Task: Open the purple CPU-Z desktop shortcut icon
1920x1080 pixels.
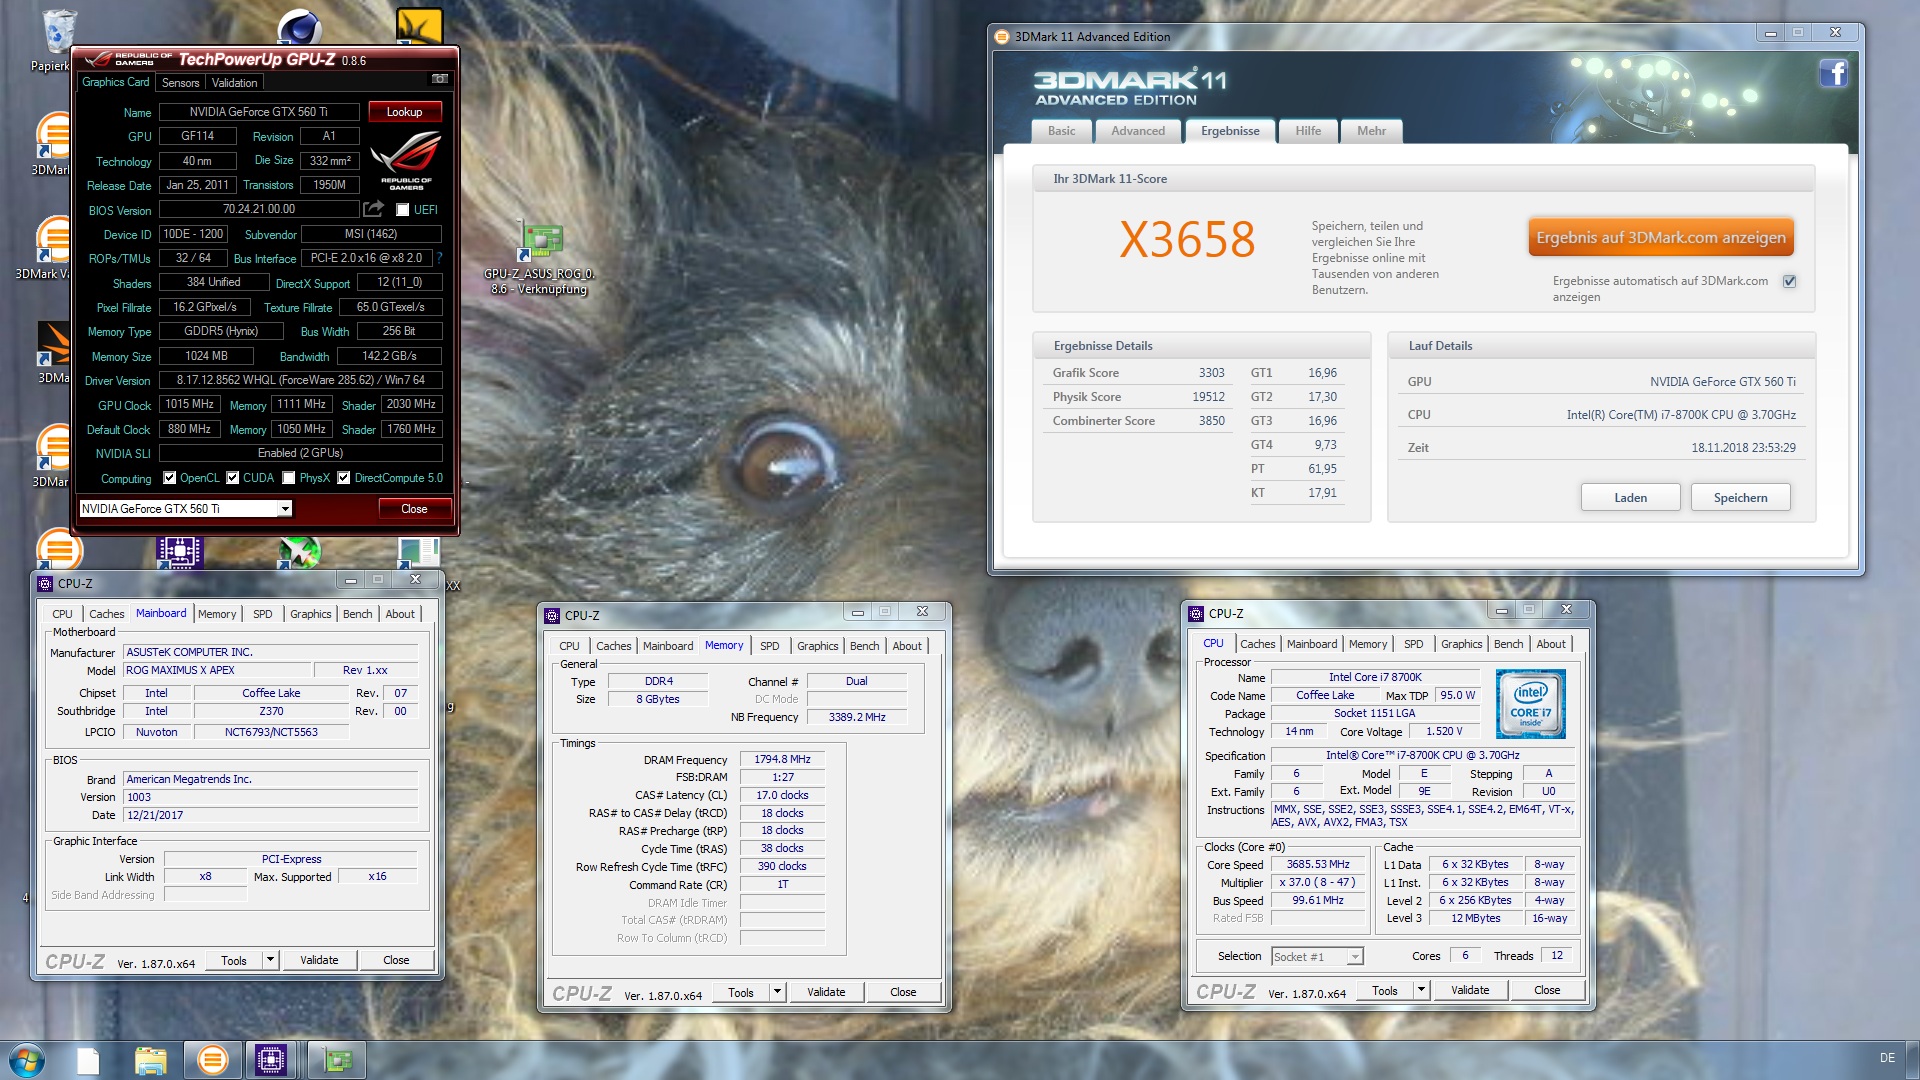Action: tap(179, 552)
